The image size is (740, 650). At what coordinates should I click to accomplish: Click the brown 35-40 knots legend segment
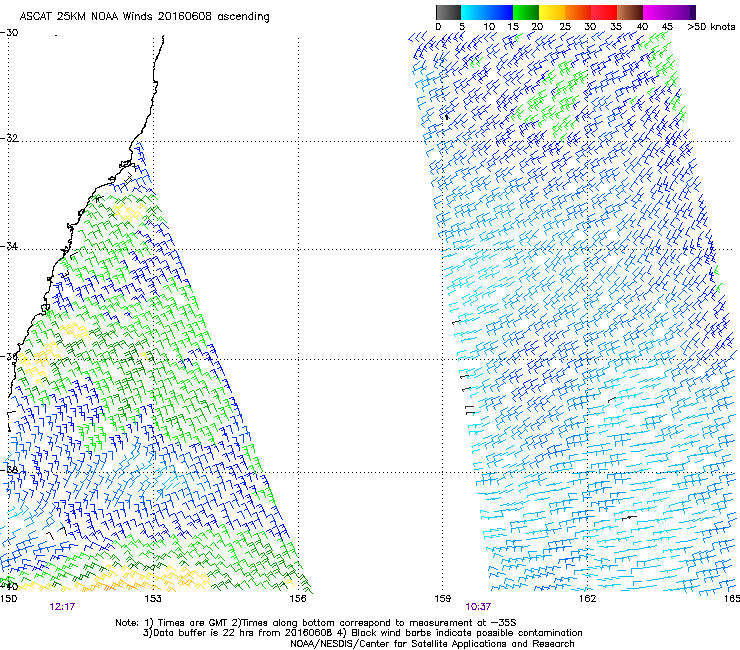630,12
